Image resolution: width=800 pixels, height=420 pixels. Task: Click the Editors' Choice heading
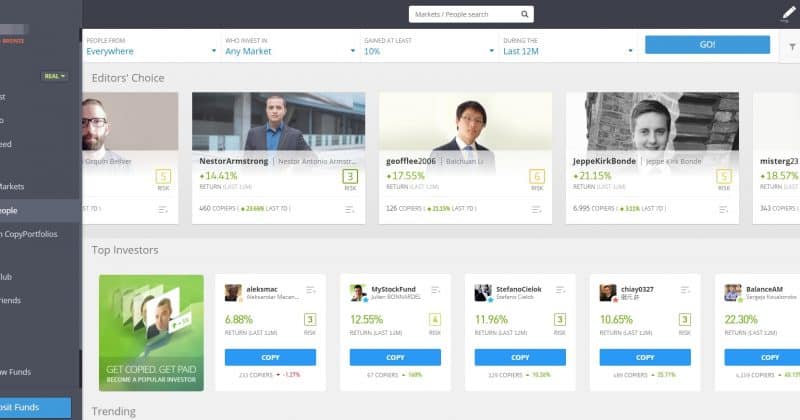click(128, 78)
